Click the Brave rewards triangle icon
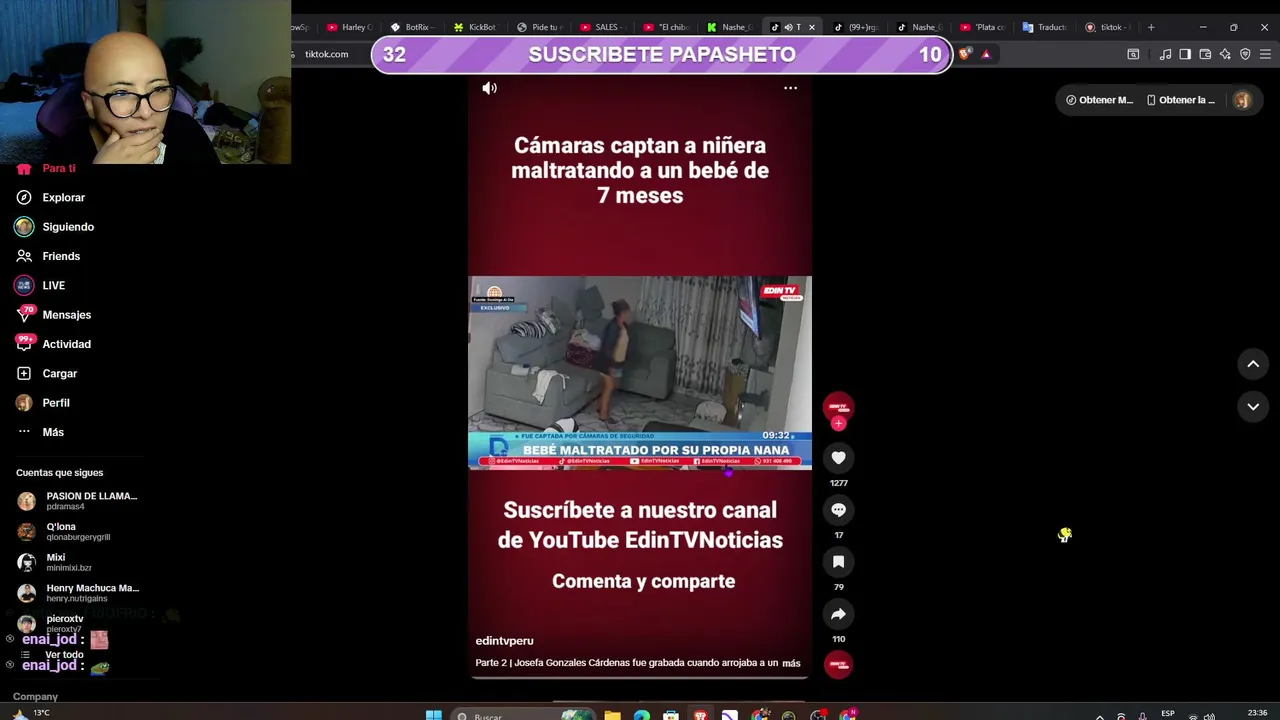 986,54
